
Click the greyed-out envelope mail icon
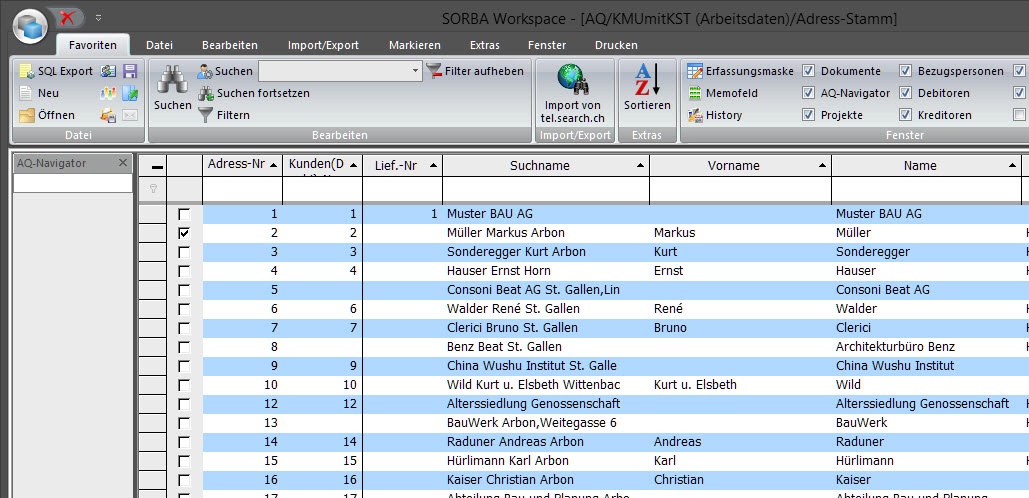[130, 115]
